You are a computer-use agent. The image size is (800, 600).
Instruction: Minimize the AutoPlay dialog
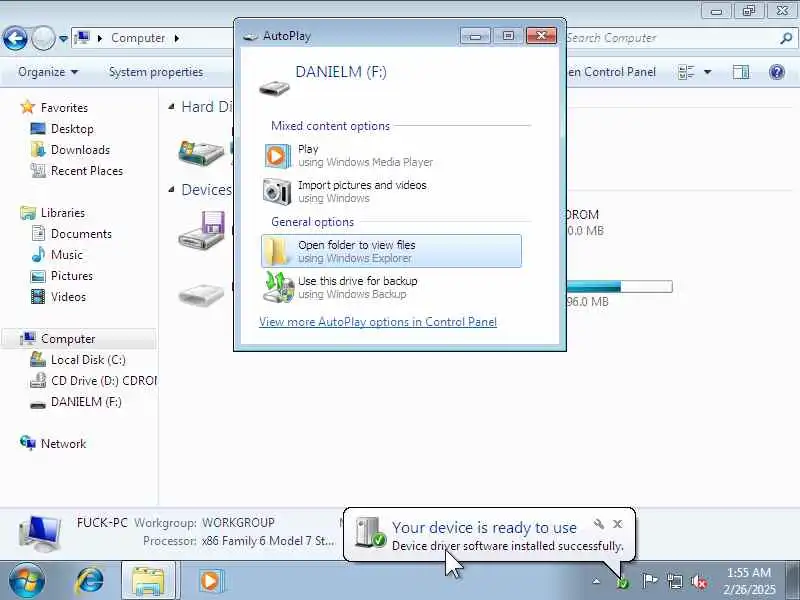click(x=475, y=36)
